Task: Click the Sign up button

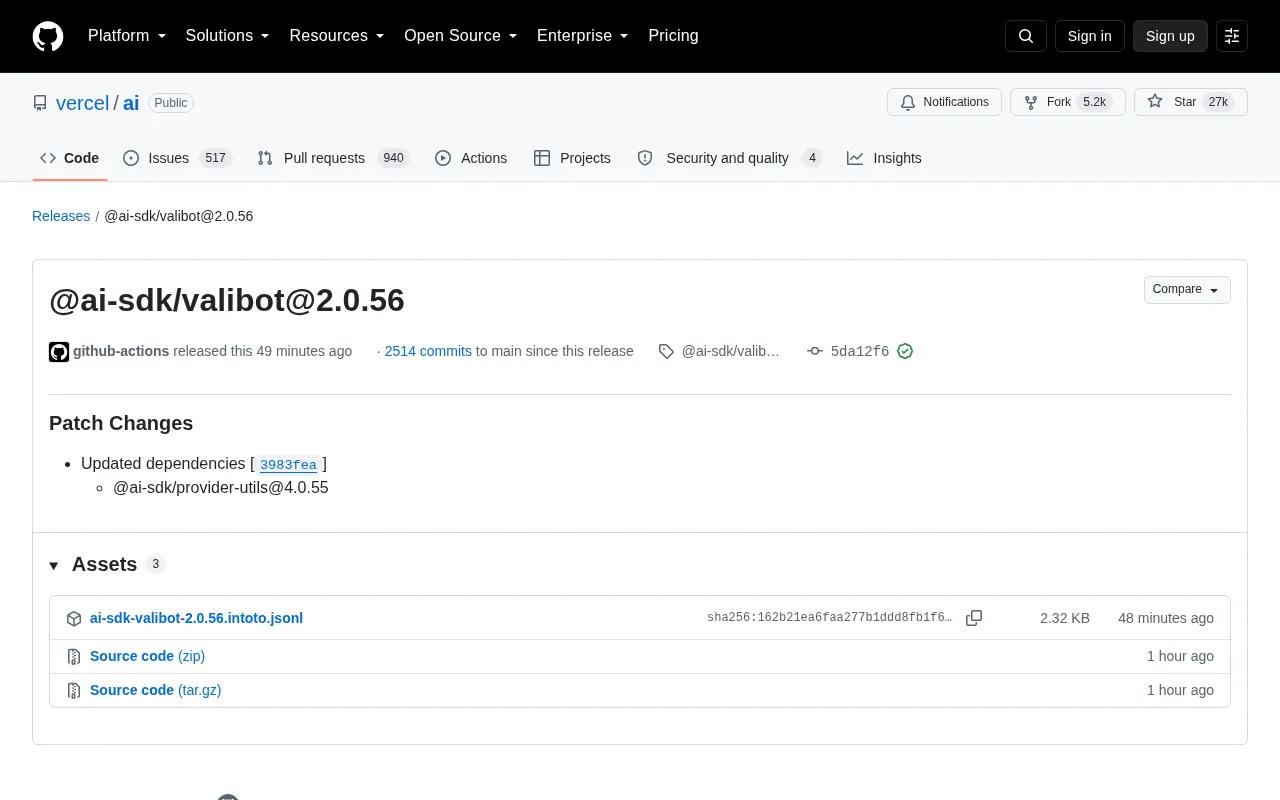Action: point(1170,36)
